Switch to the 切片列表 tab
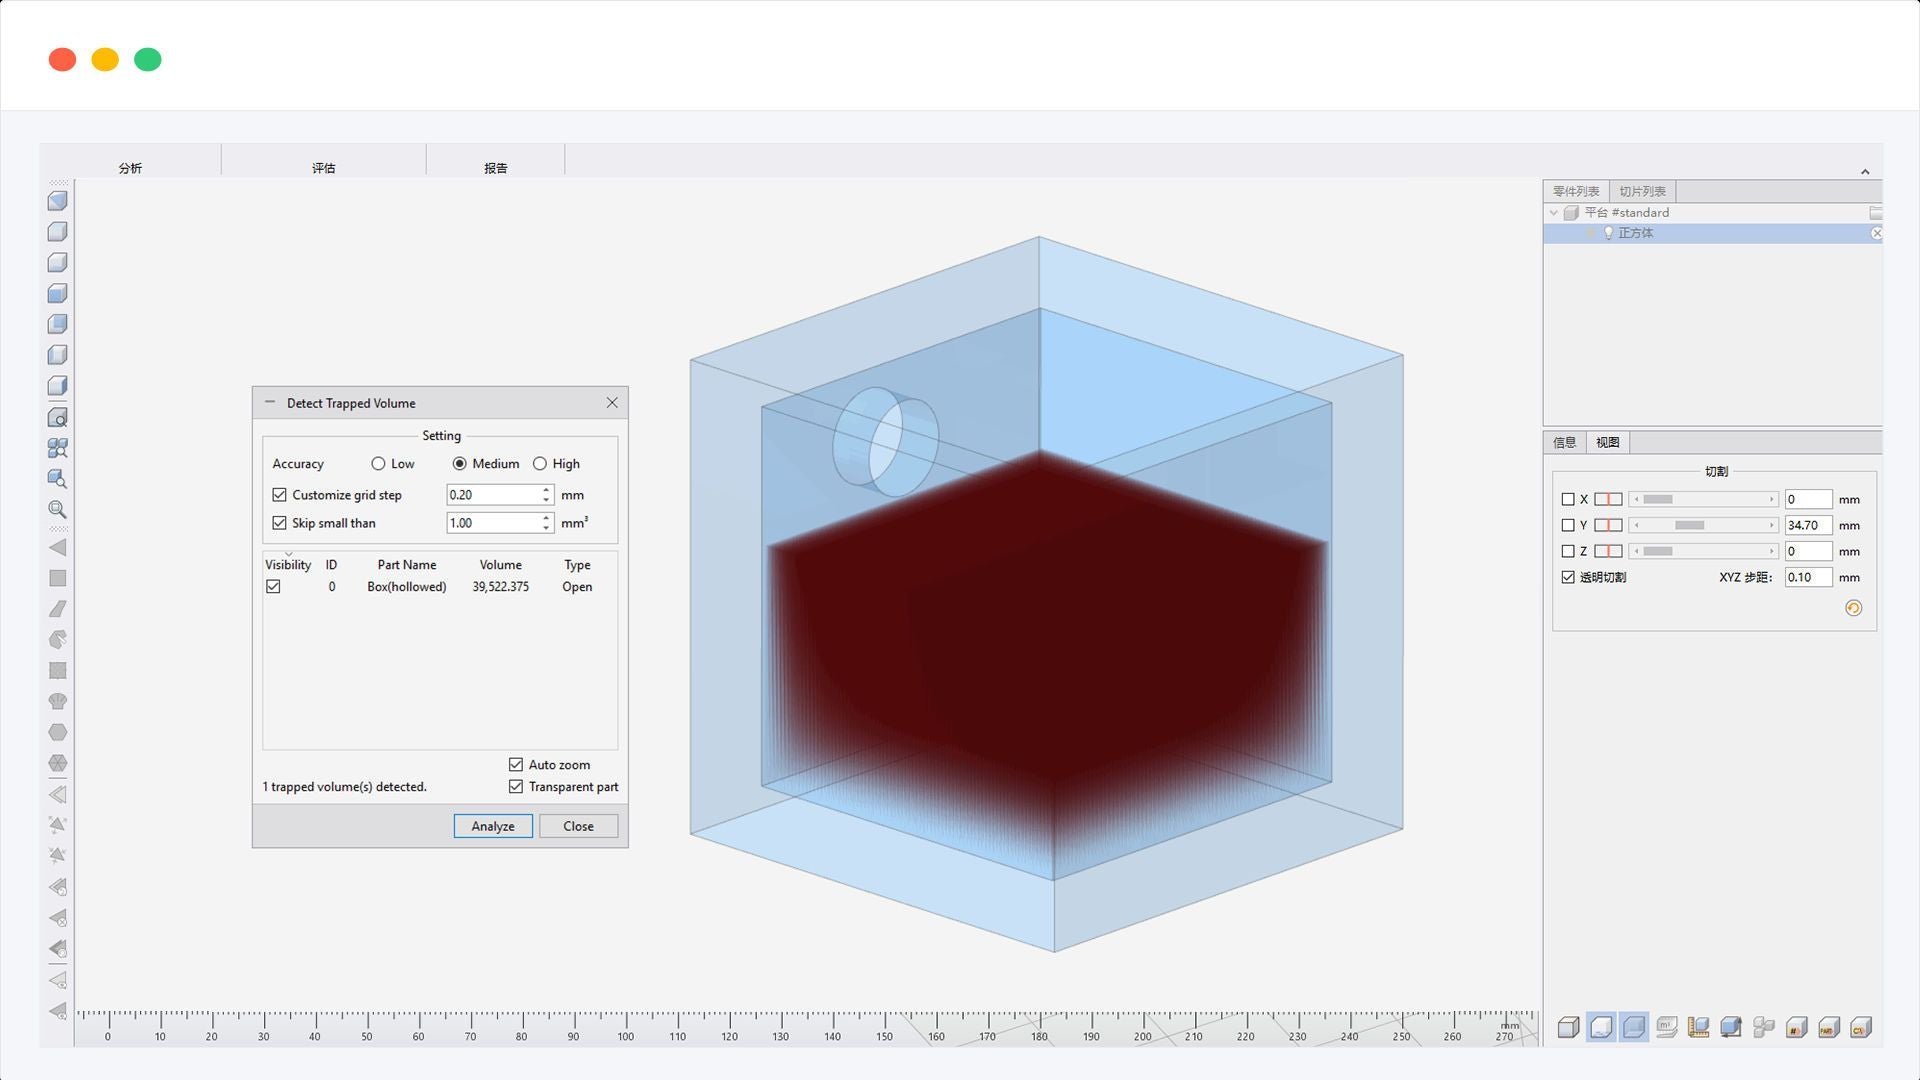 [1642, 191]
